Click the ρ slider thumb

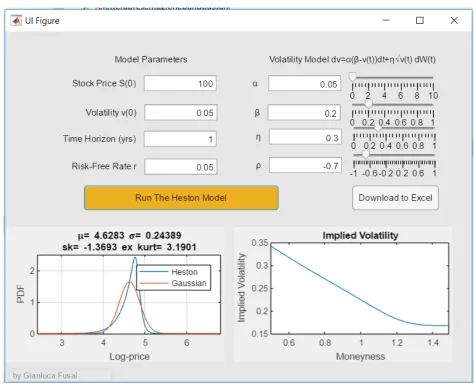(x=366, y=154)
